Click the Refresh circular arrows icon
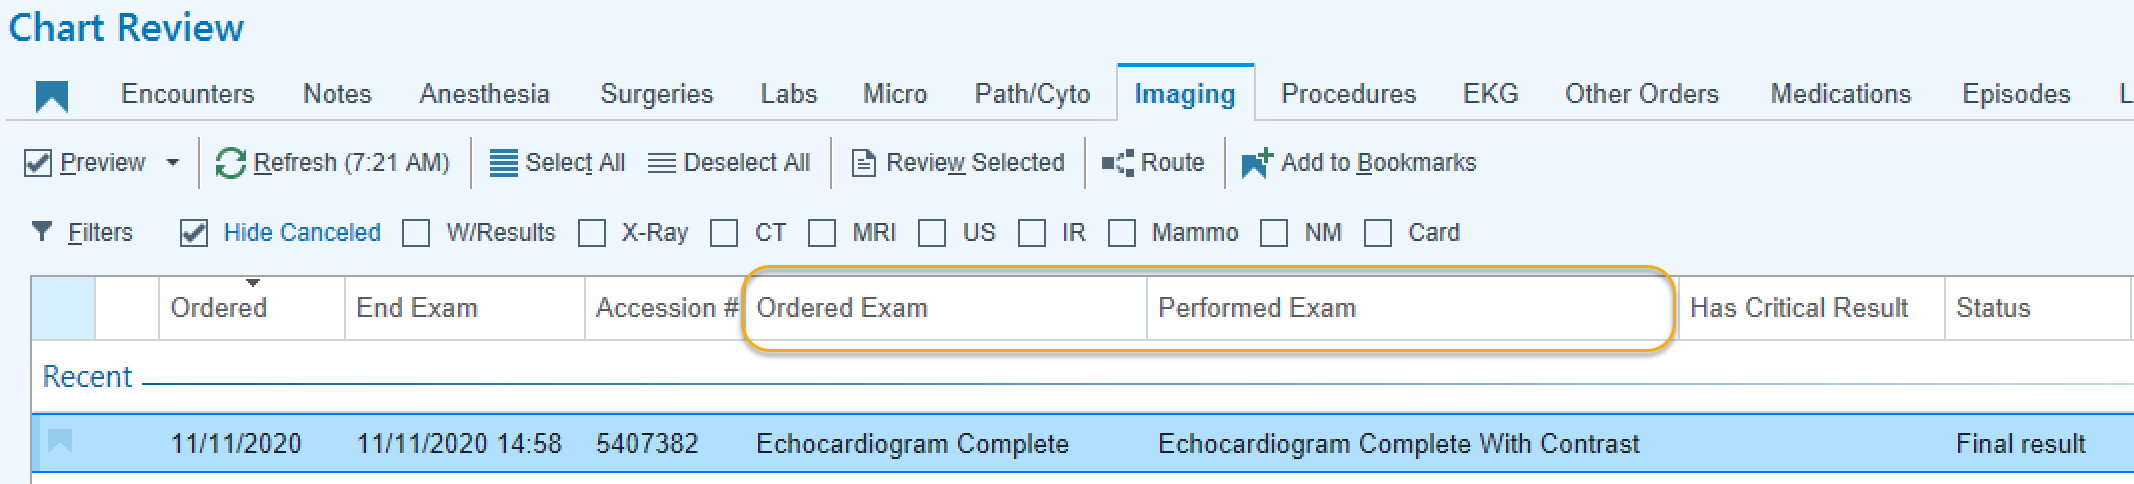Viewport: 2134px width, 484px height. click(231, 163)
